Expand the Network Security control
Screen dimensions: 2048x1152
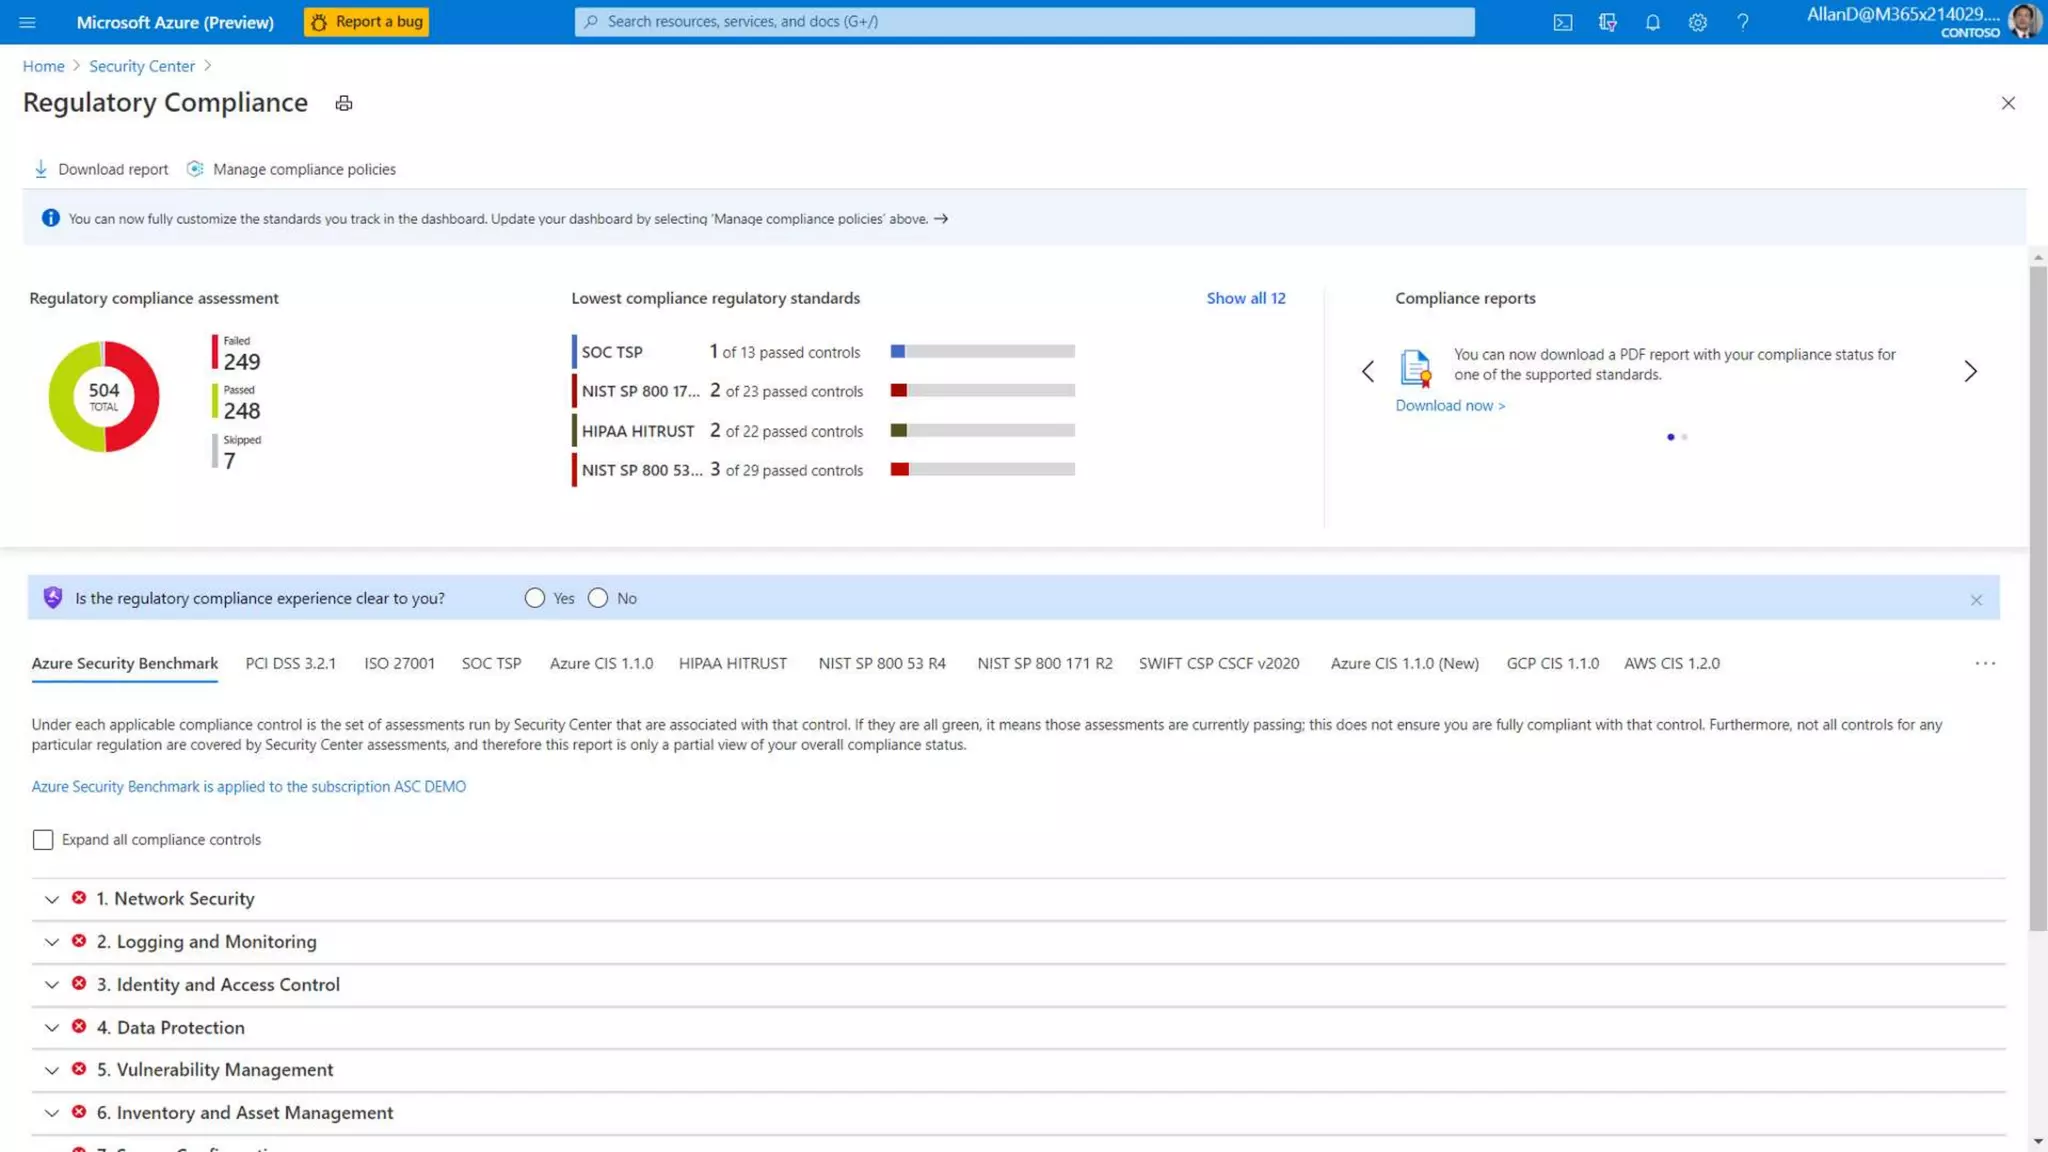[x=52, y=899]
